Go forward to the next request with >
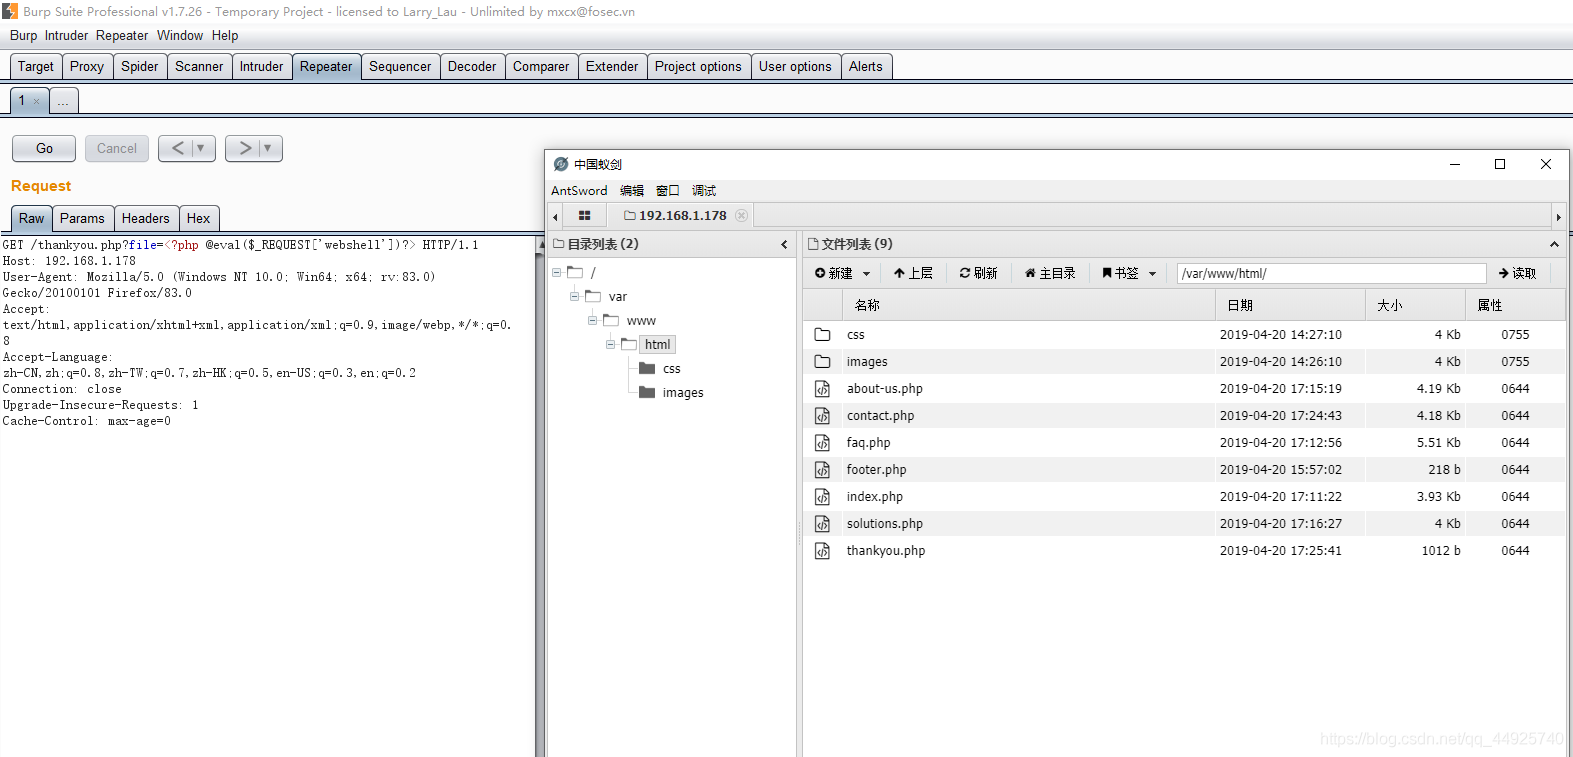This screenshot has width=1573, height=757. (x=245, y=148)
